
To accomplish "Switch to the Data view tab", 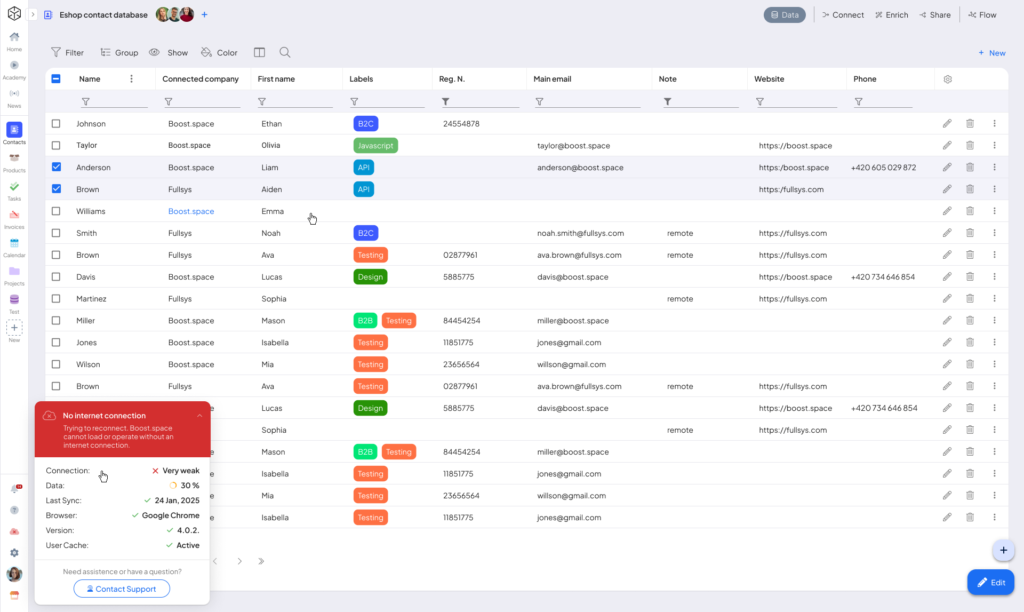I will (x=785, y=15).
